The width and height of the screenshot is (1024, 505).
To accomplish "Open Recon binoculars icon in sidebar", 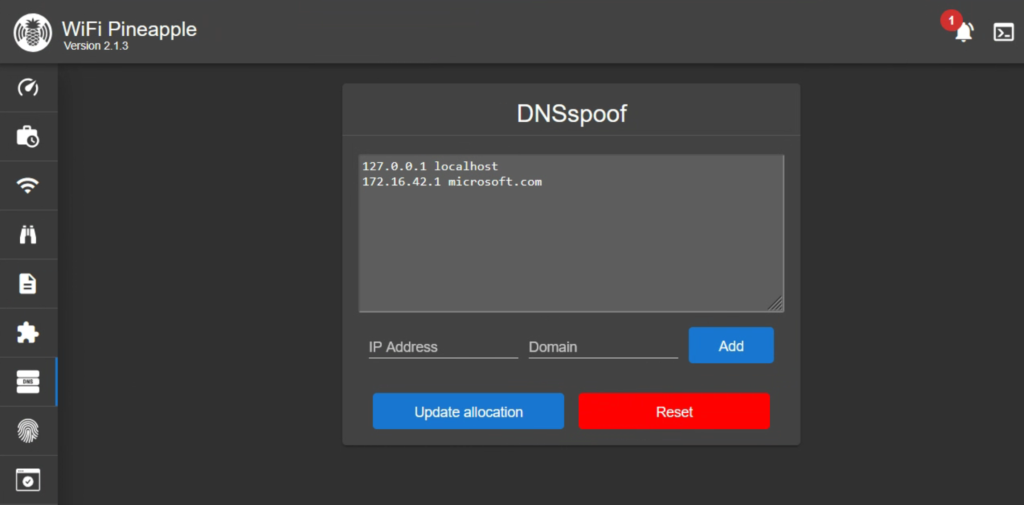I will [27, 235].
